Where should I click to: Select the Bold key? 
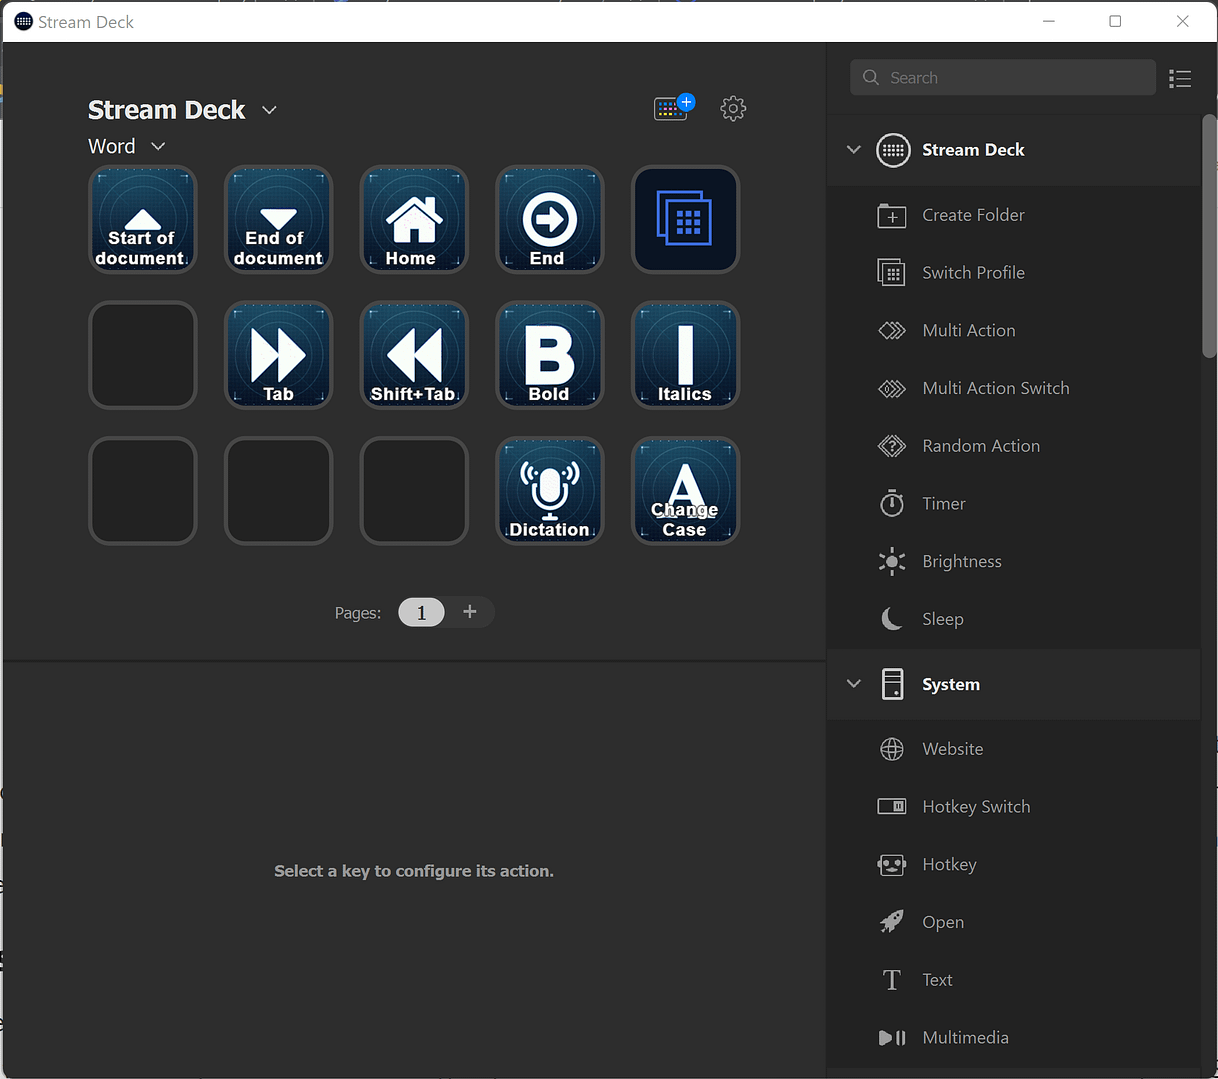(550, 356)
